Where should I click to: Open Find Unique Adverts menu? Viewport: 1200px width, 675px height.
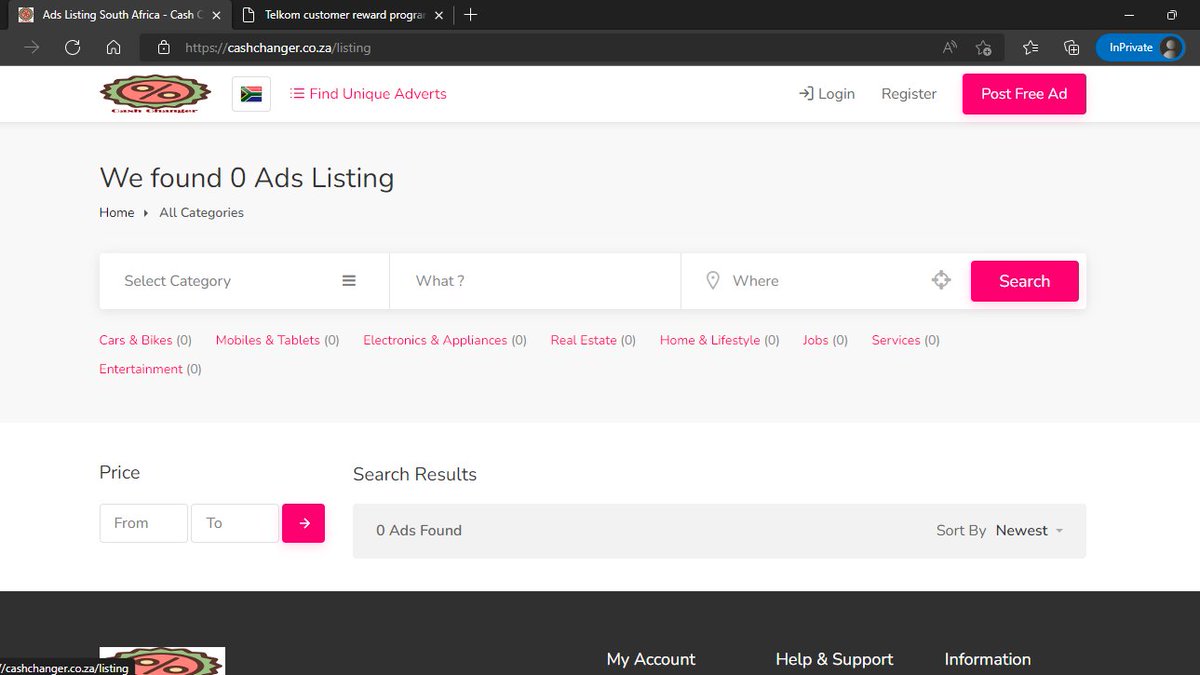368,94
